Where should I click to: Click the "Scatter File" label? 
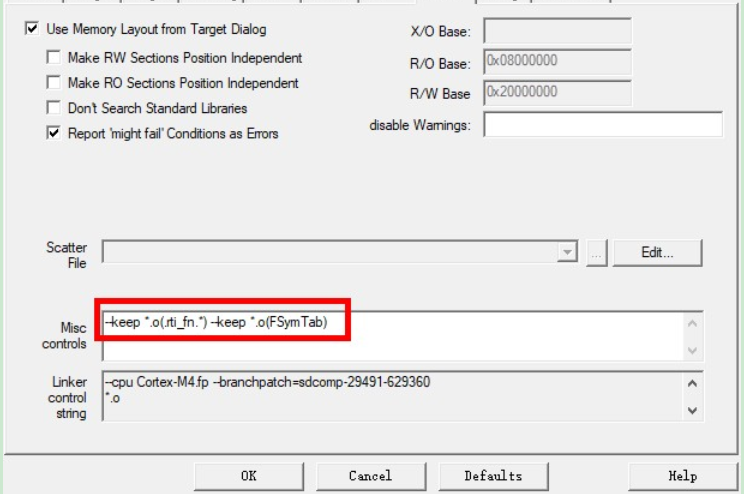66,255
